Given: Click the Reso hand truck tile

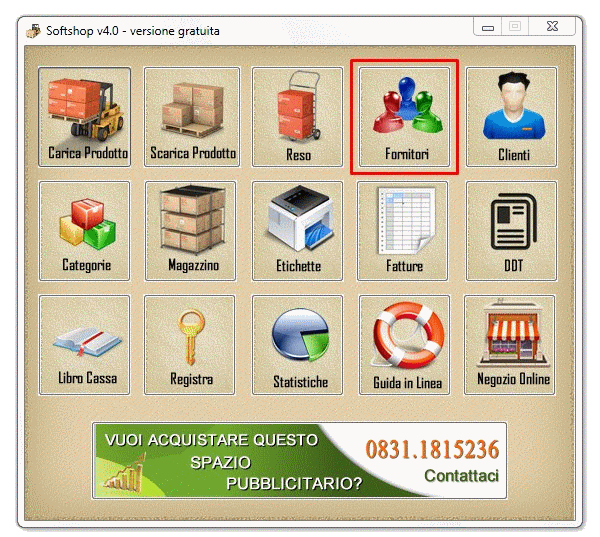Looking at the screenshot, I should click(x=297, y=117).
